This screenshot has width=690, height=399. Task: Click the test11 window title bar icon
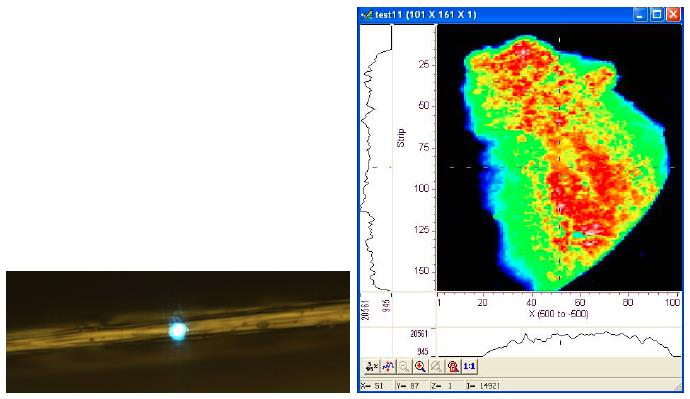pos(367,15)
